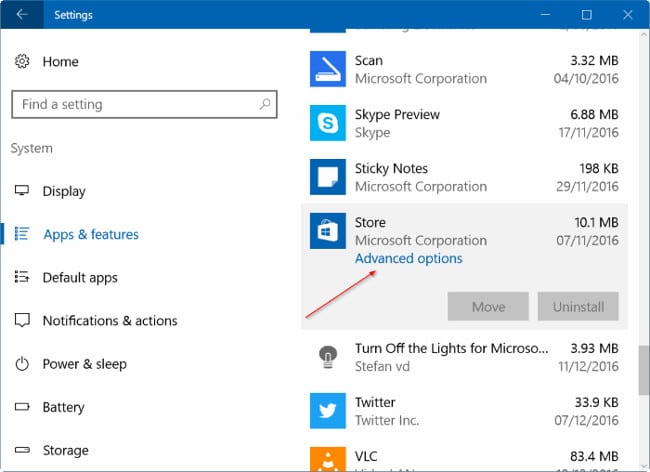Click the search magnifier icon
Image resolution: width=650 pixels, height=472 pixels.
pyautogui.click(x=265, y=104)
